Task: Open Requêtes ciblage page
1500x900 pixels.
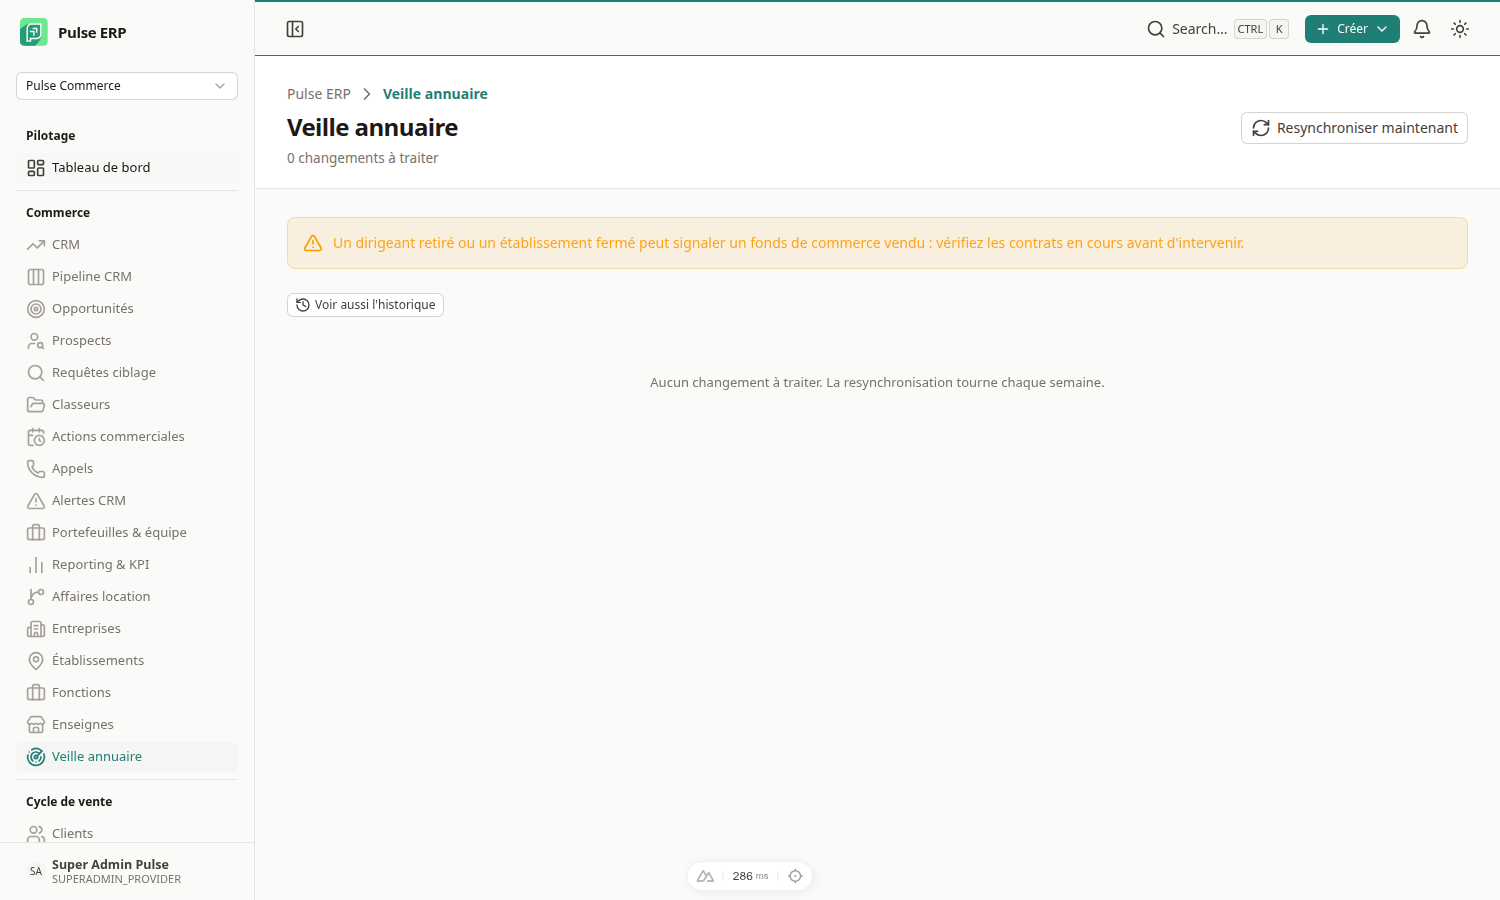Action: coord(127,373)
